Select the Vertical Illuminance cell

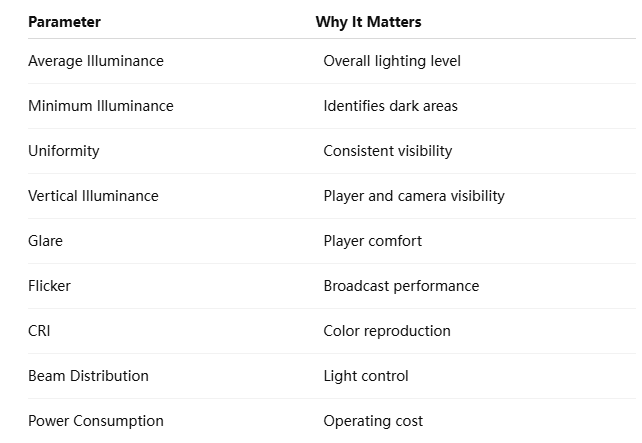pos(93,196)
